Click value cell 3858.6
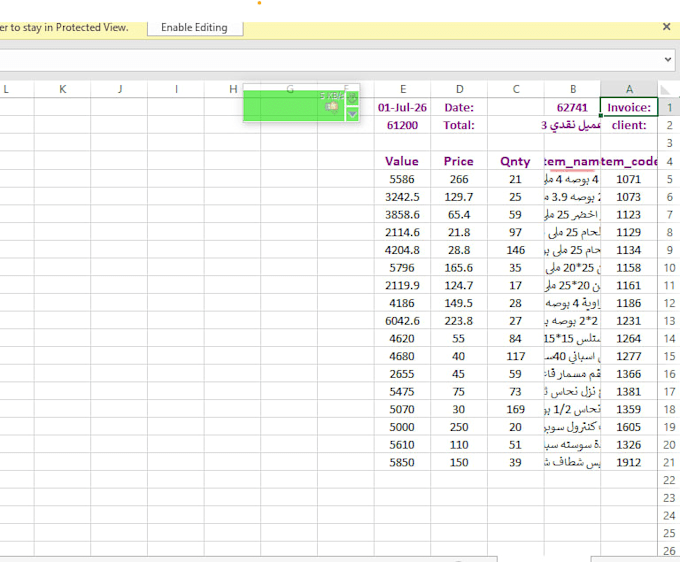This screenshot has width=680, height=562. tap(402, 215)
